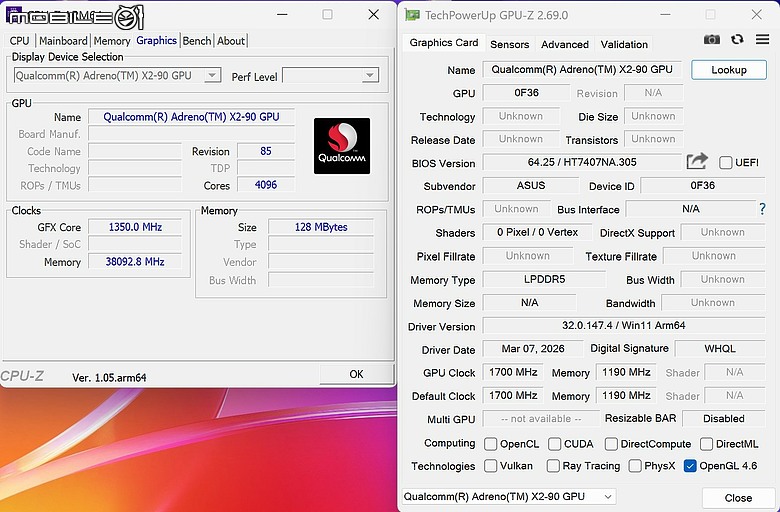
Task: Close the CPU-Z window
Action: coord(374,14)
